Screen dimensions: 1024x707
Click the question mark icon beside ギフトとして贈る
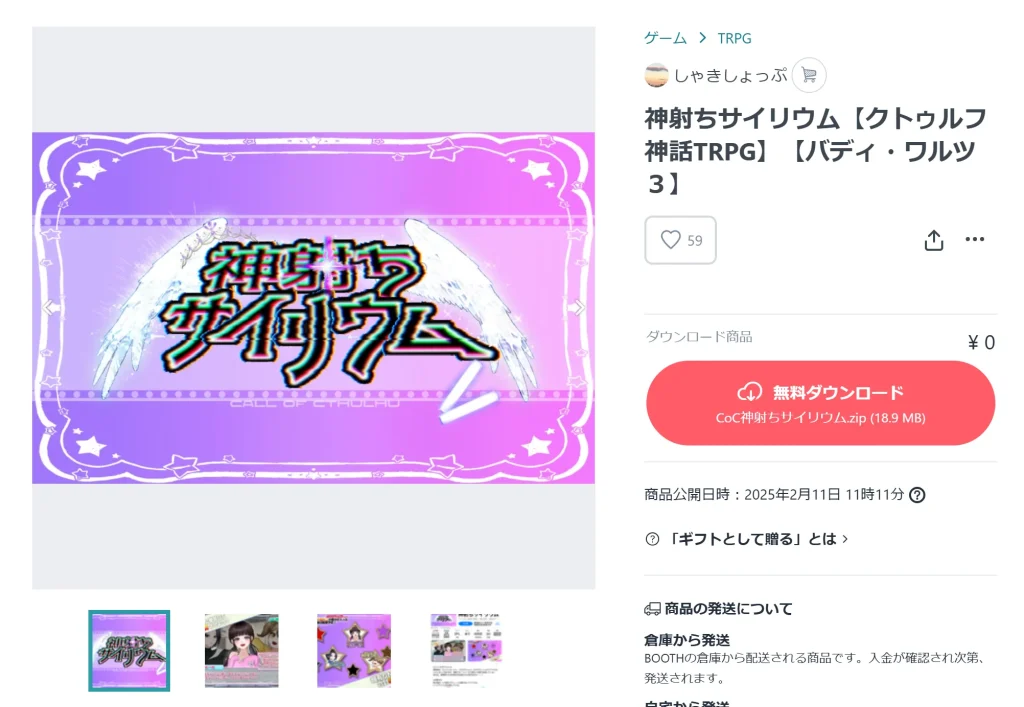tap(652, 539)
